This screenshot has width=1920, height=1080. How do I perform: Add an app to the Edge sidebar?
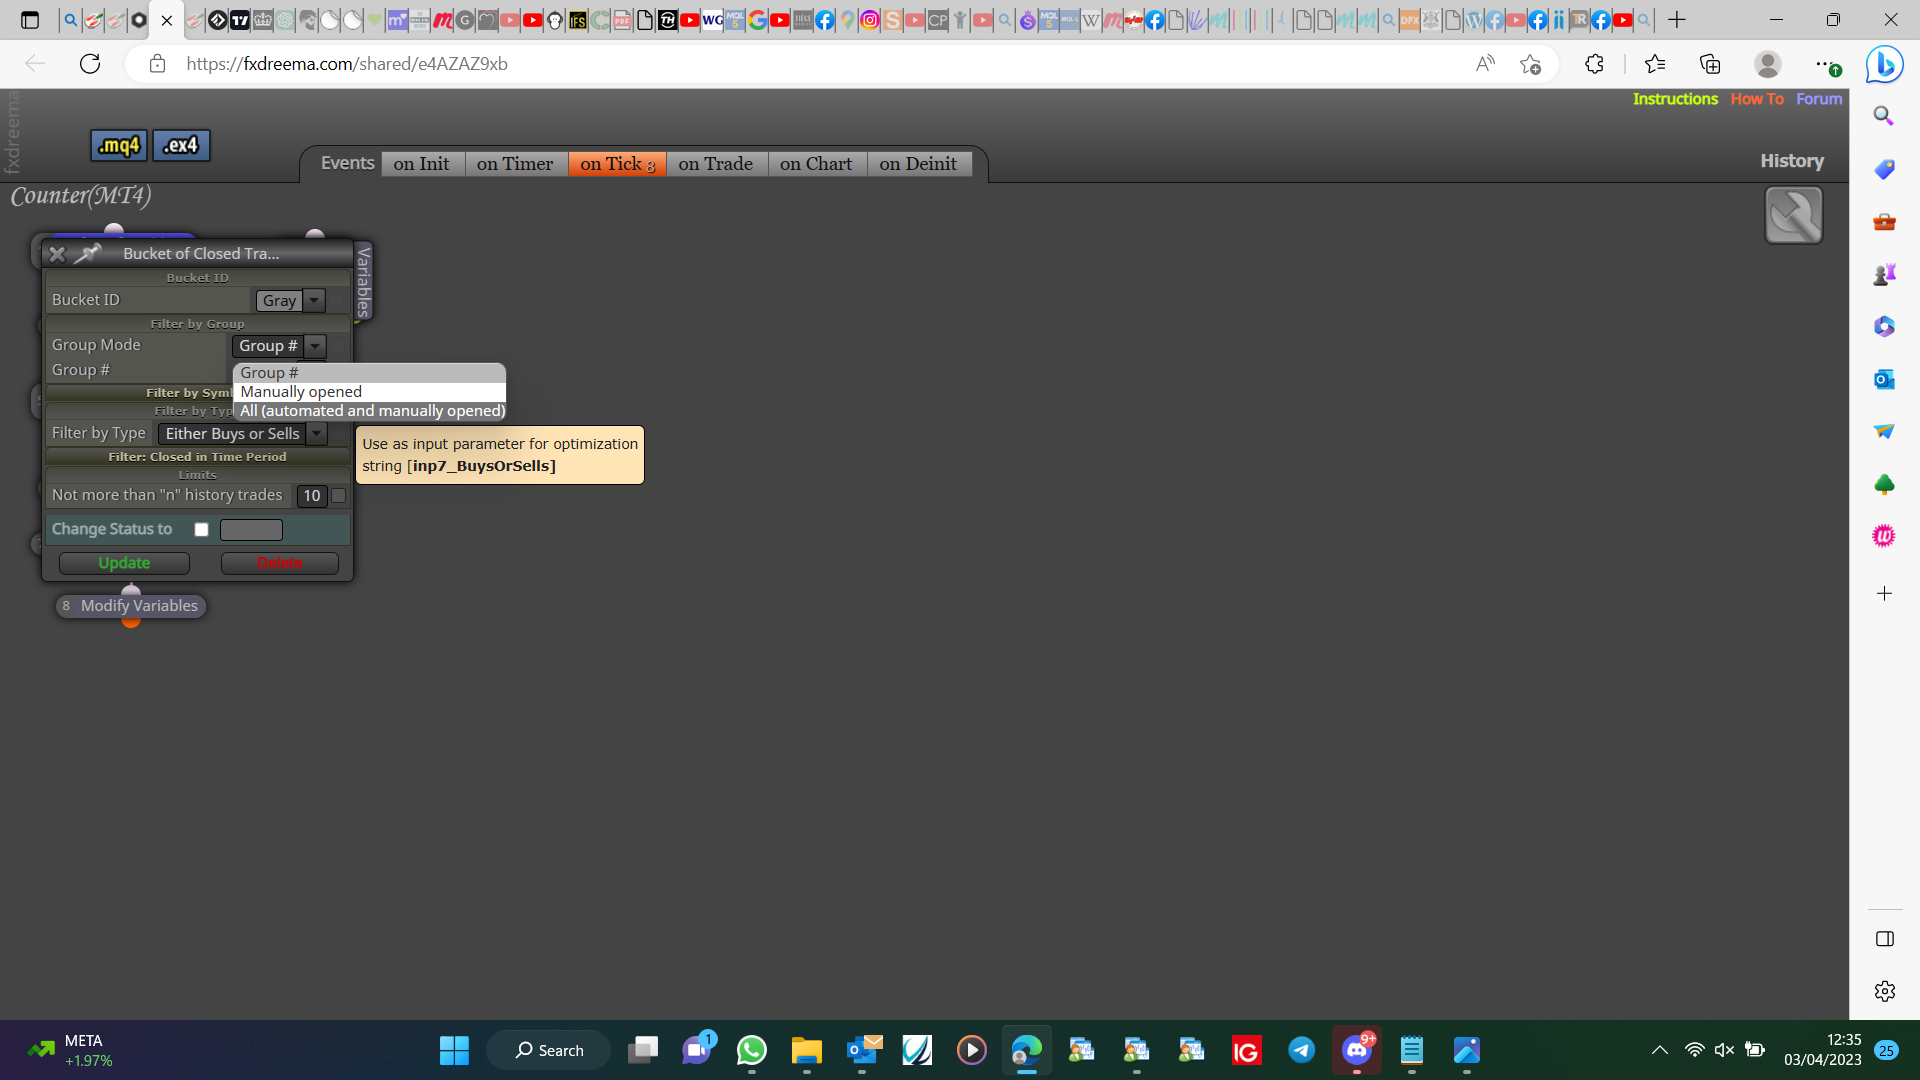1884,594
